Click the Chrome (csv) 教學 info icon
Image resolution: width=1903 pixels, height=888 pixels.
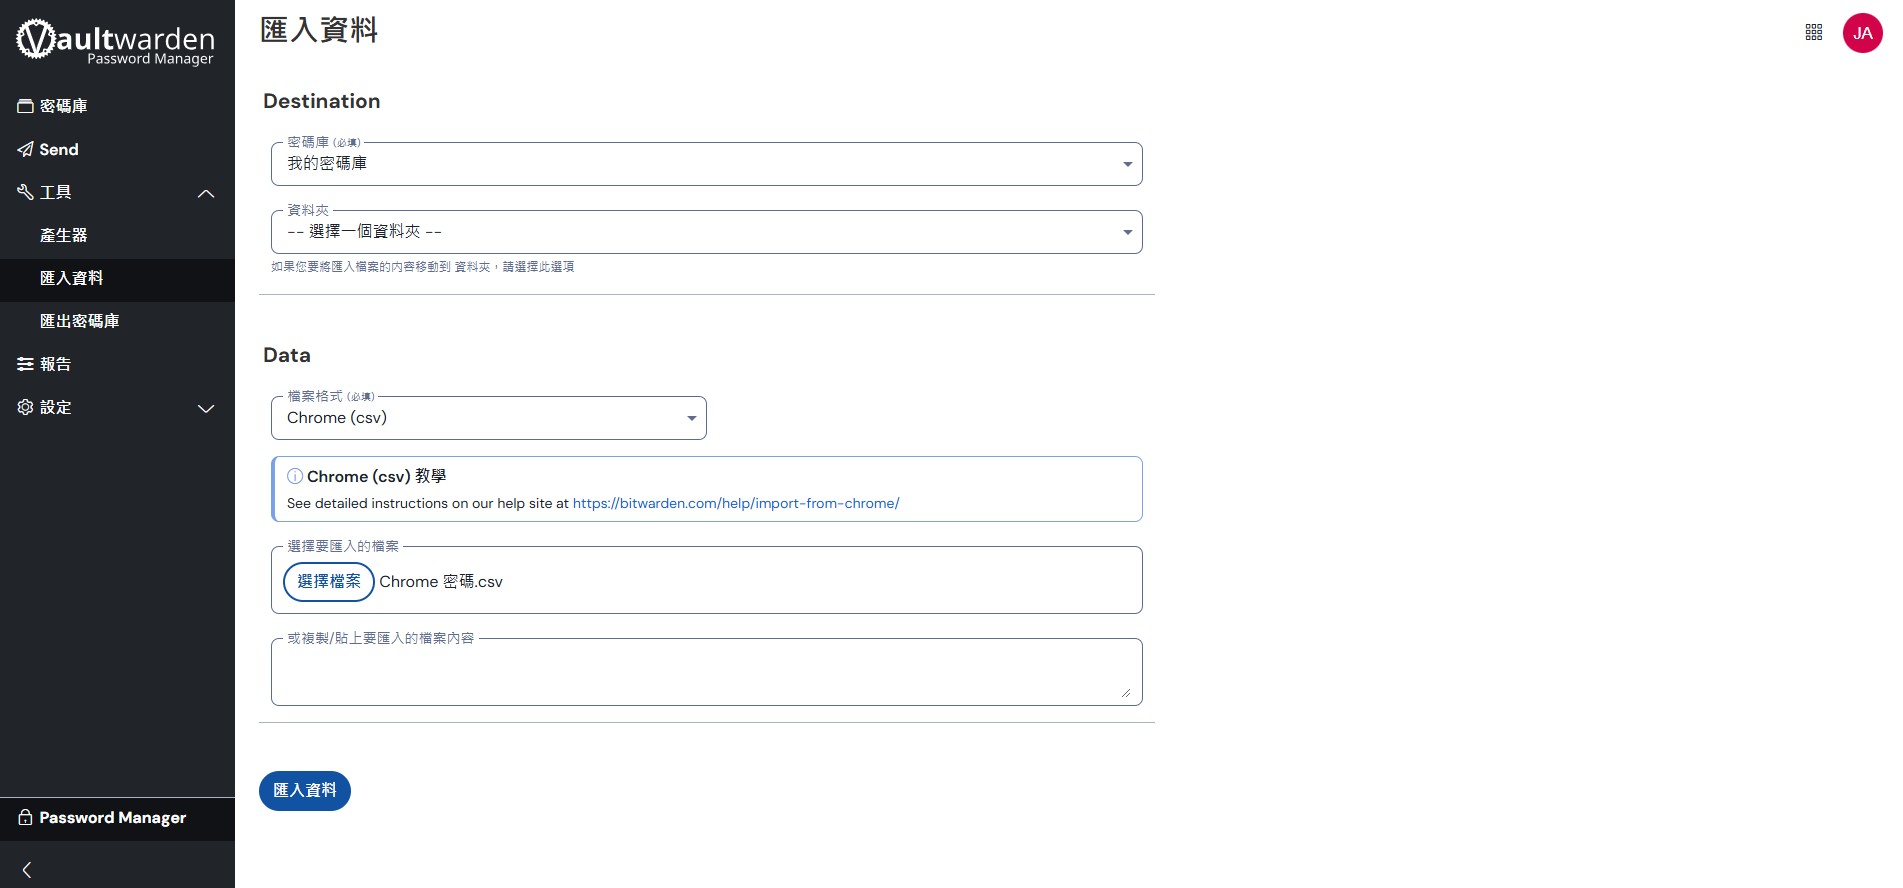point(295,476)
